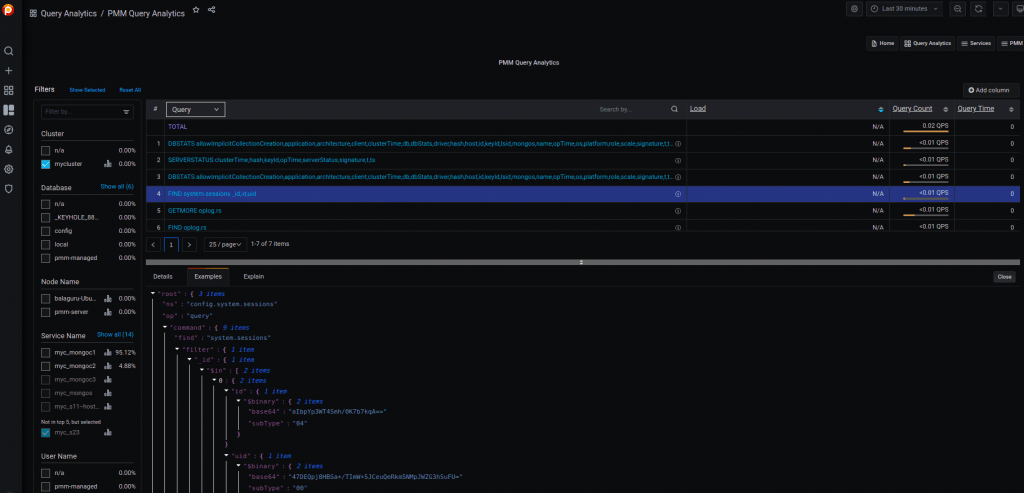Open the search icon in left sidebar

(x=9, y=51)
